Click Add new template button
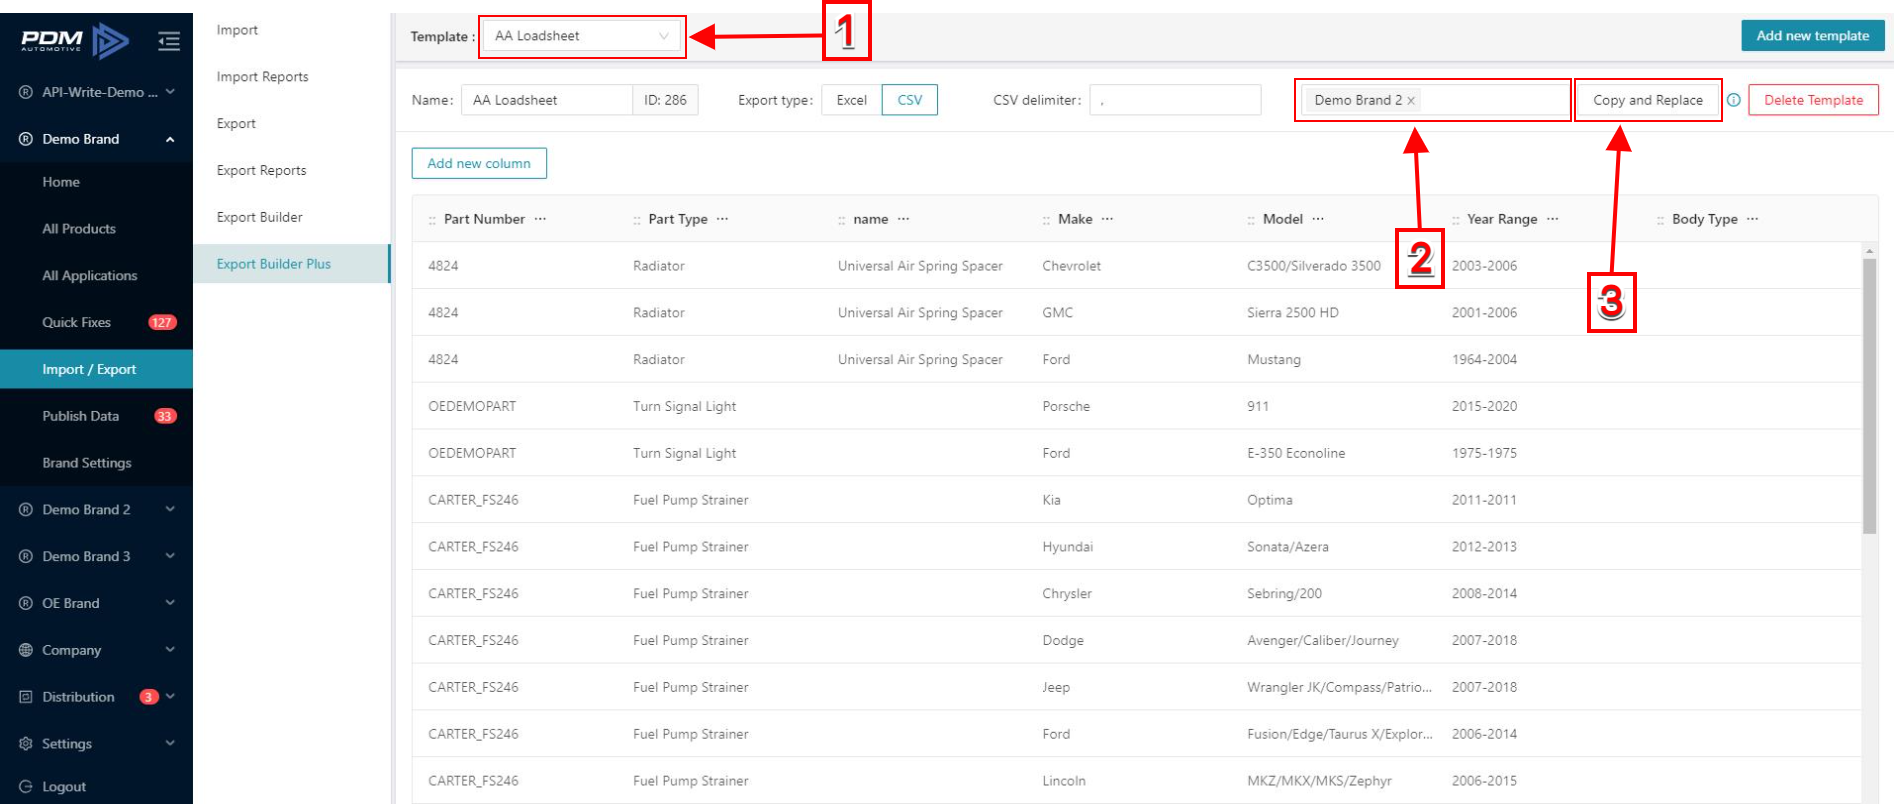The height and width of the screenshot is (804, 1894). click(1812, 36)
